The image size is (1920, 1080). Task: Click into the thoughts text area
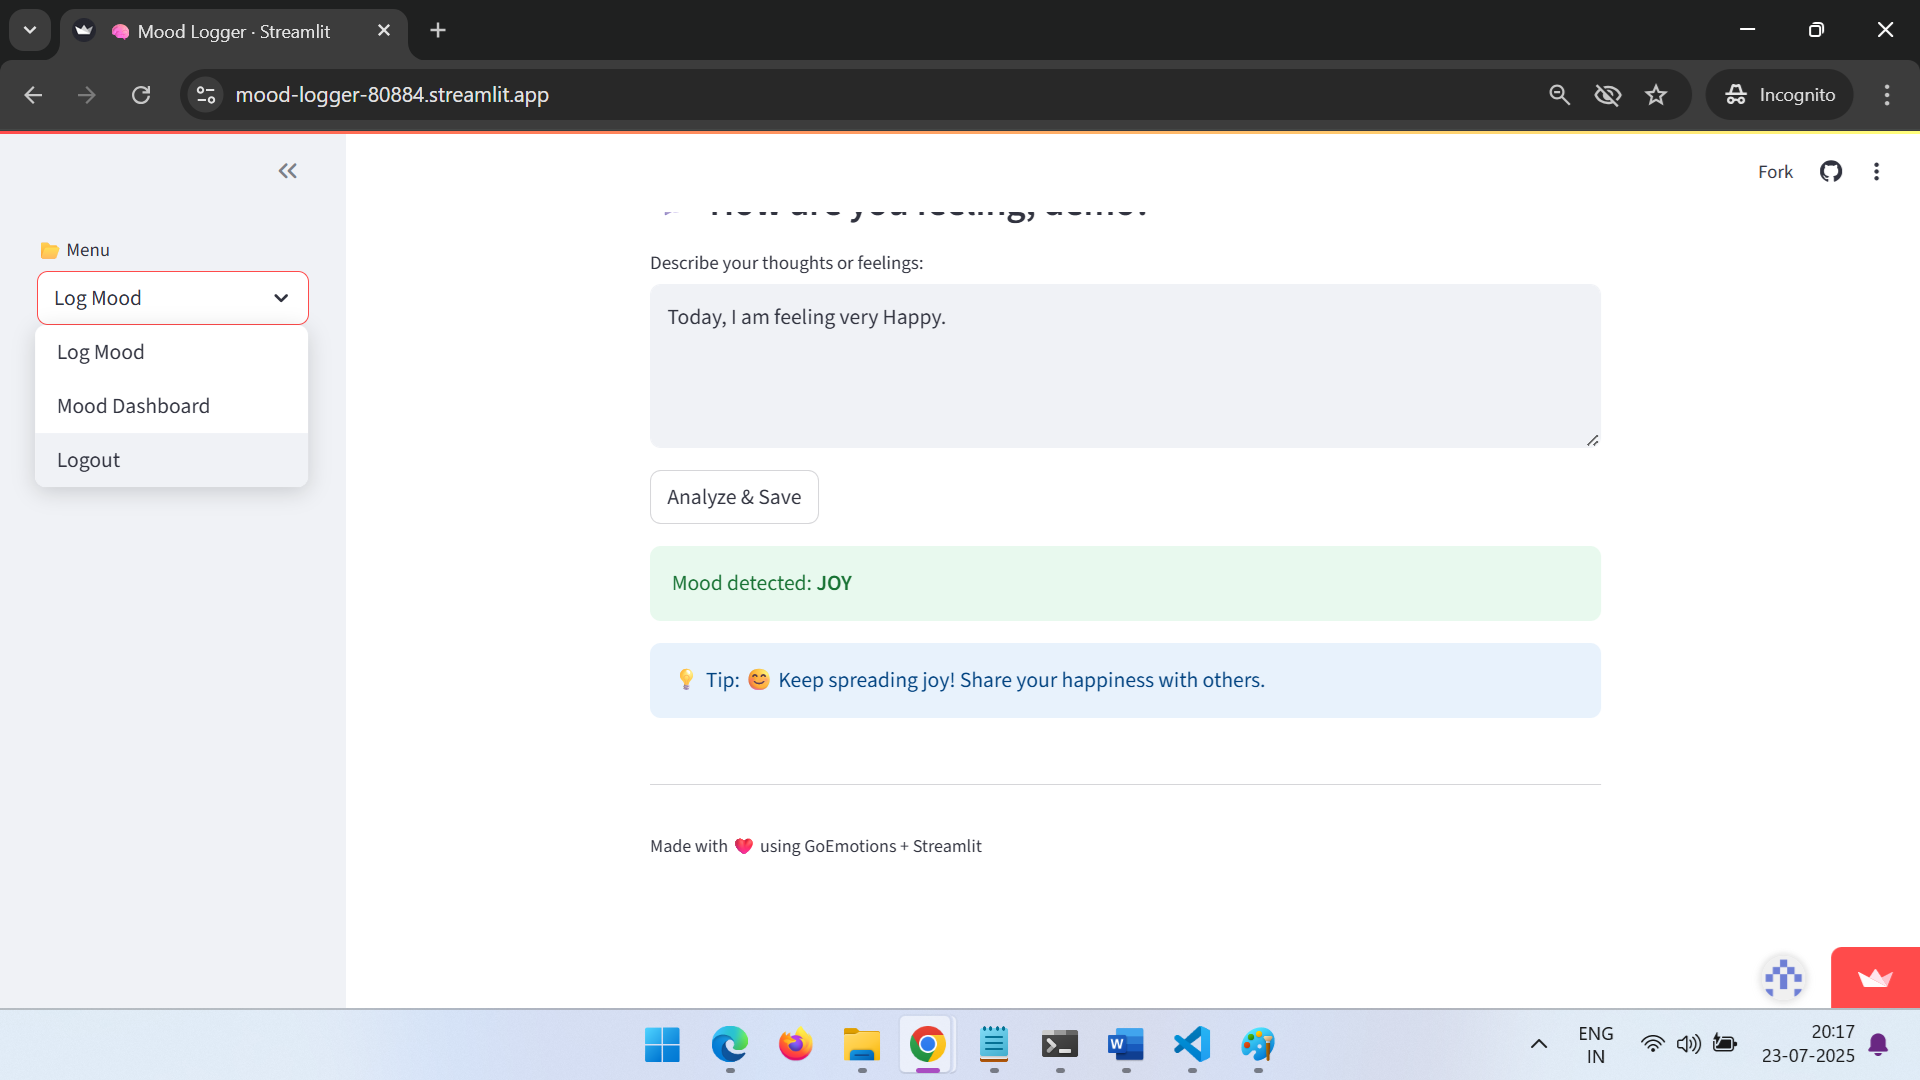coord(1124,366)
